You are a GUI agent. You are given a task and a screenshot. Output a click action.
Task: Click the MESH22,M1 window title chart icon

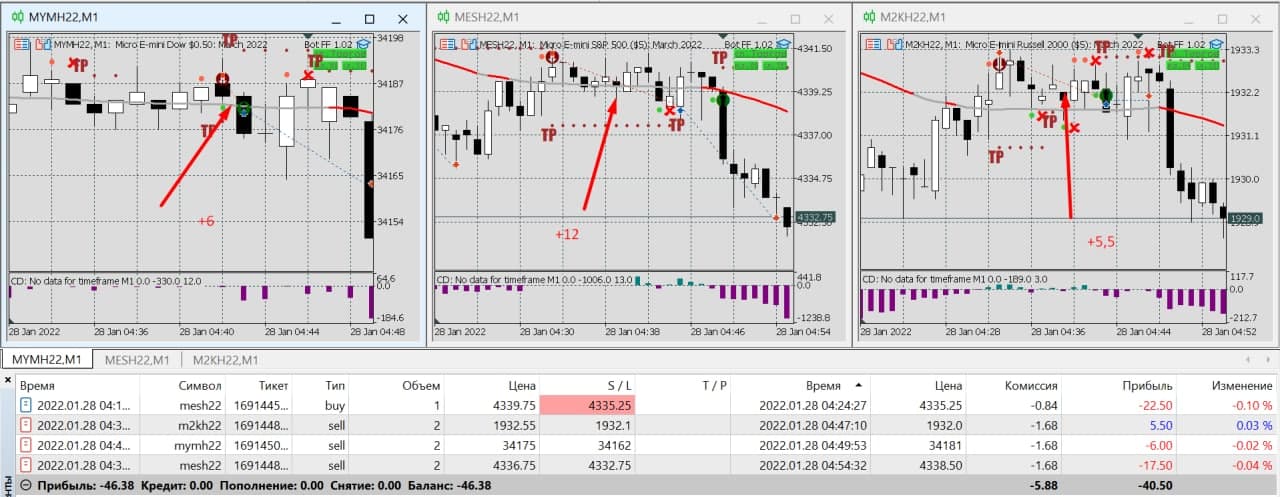click(x=442, y=16)
